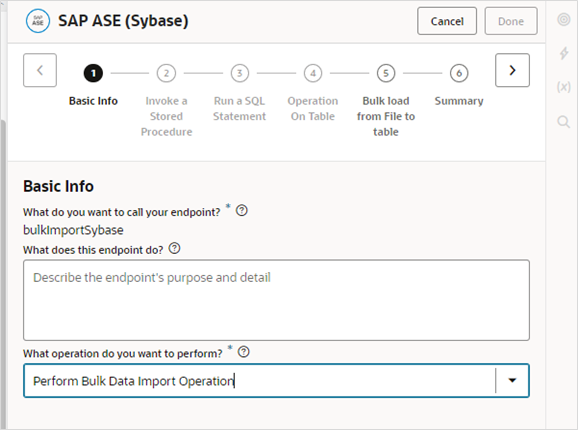Open the variables (x) sidebar icon

(563, 87)
